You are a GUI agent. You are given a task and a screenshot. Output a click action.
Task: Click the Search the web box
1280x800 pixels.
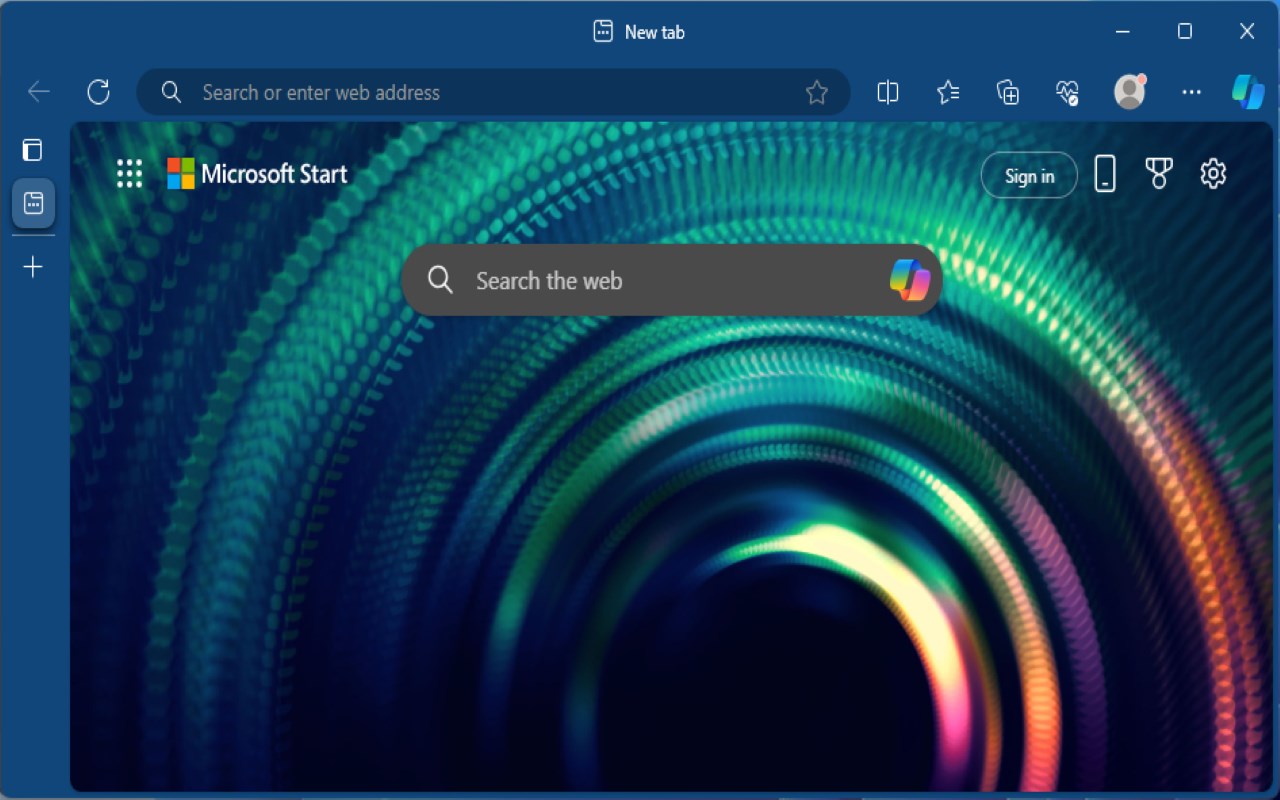pos(671,280)
